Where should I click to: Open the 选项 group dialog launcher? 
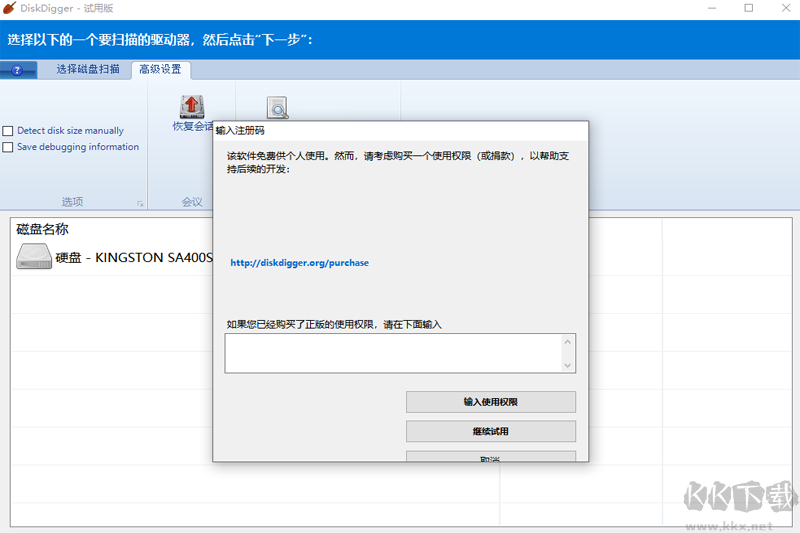click(x=140, y=204)
